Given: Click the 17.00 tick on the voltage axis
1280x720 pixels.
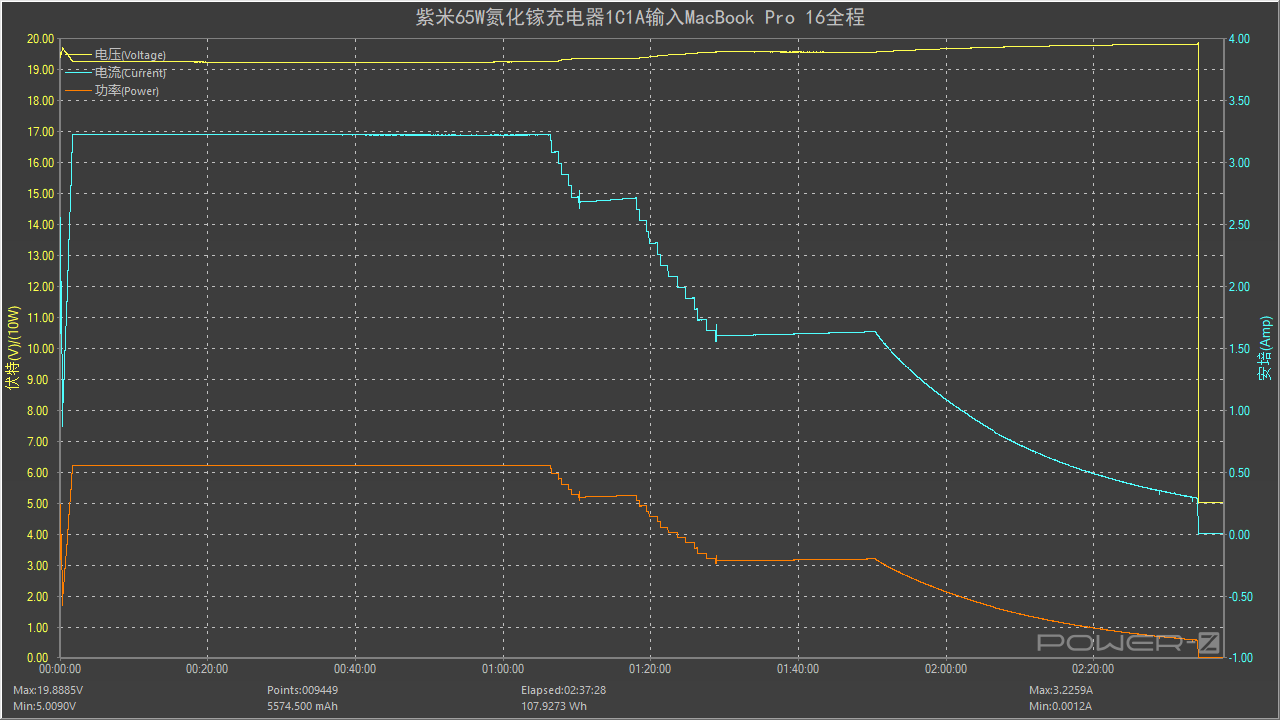Looking at the screenshot, I should point(41,132).
